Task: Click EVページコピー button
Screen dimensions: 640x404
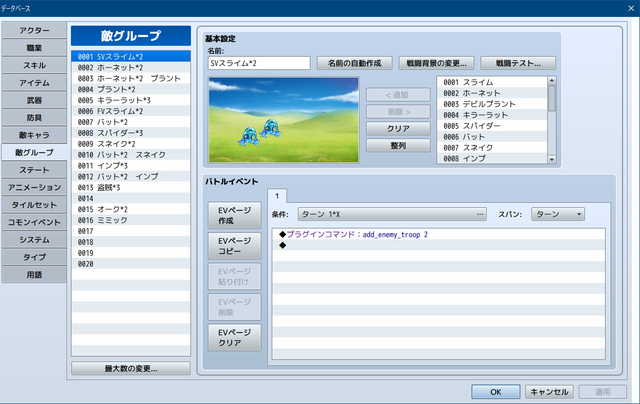Action: tap(234, 246)
